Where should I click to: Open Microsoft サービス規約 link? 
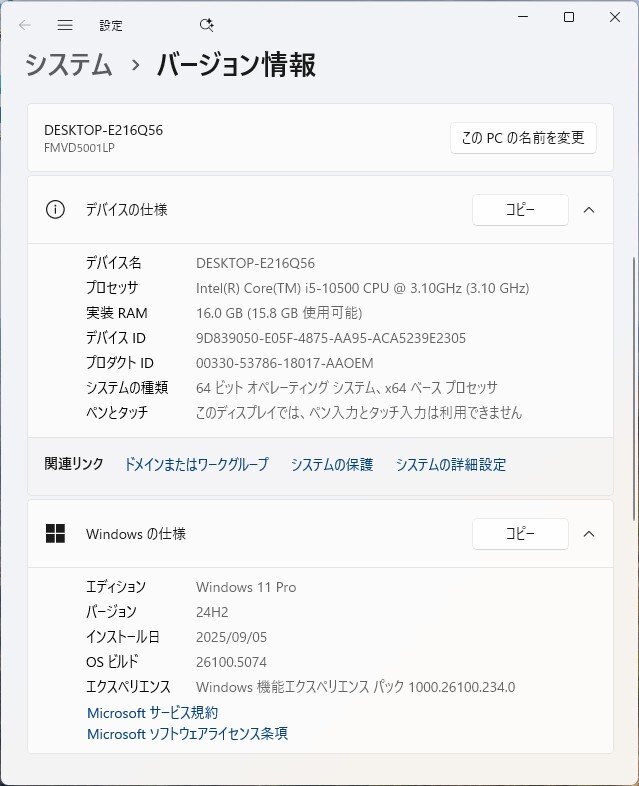[x=152, y=713]
